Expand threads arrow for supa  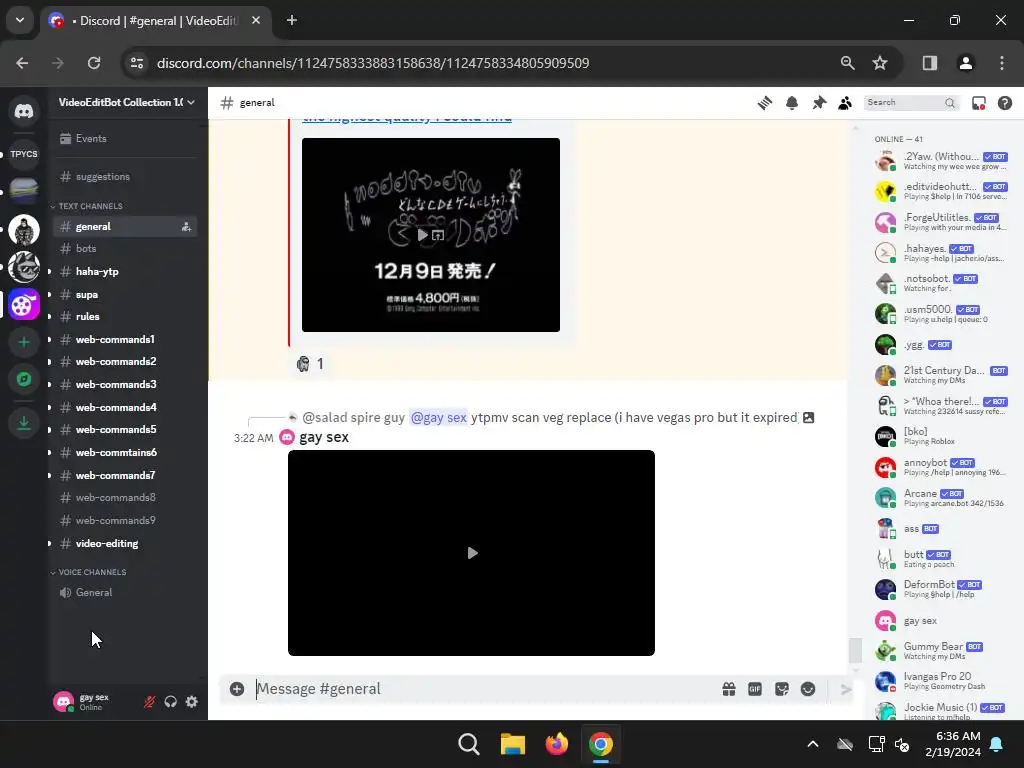[50, 295]
